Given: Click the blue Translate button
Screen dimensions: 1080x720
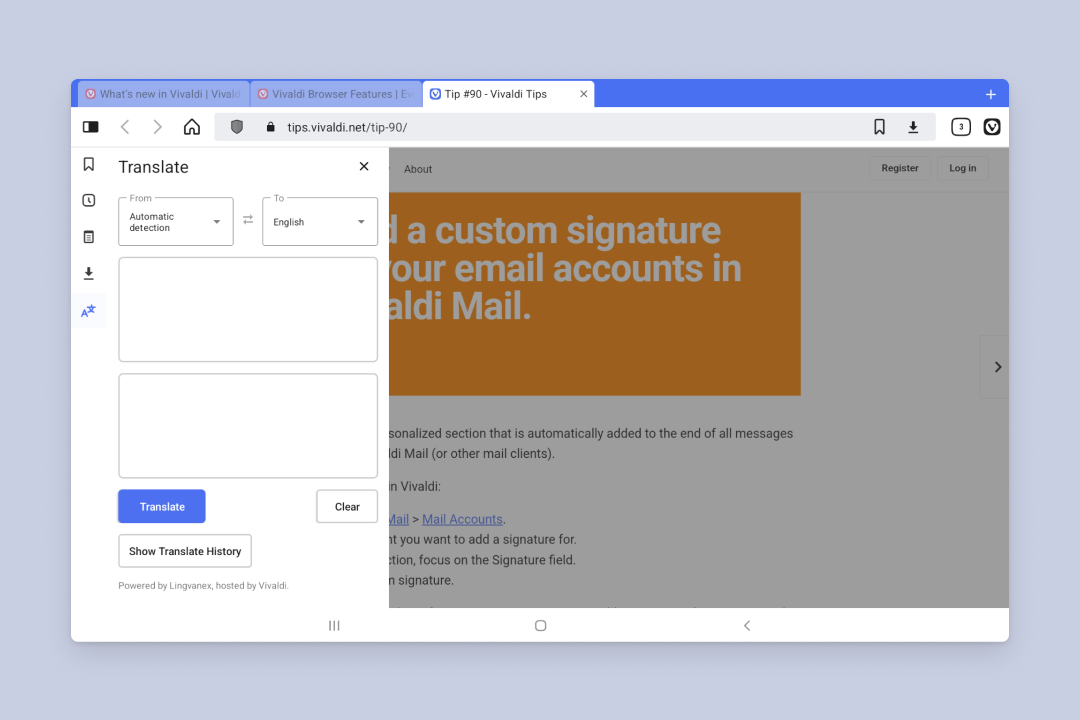Looking at the screenshot, I should click(162, 506).
